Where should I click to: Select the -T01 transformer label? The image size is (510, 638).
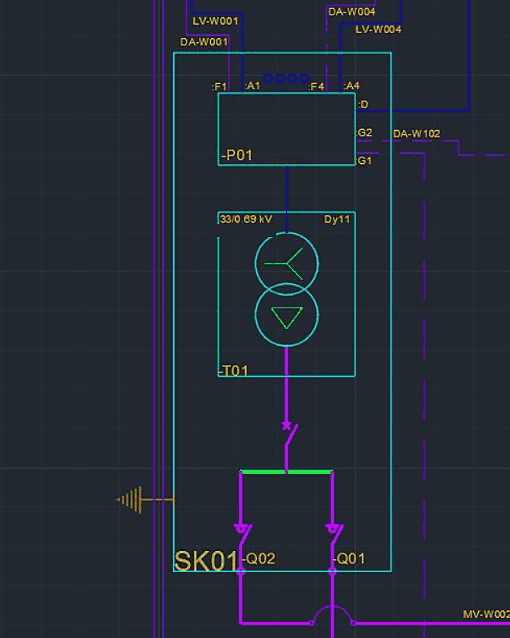[x=233, y=371]
